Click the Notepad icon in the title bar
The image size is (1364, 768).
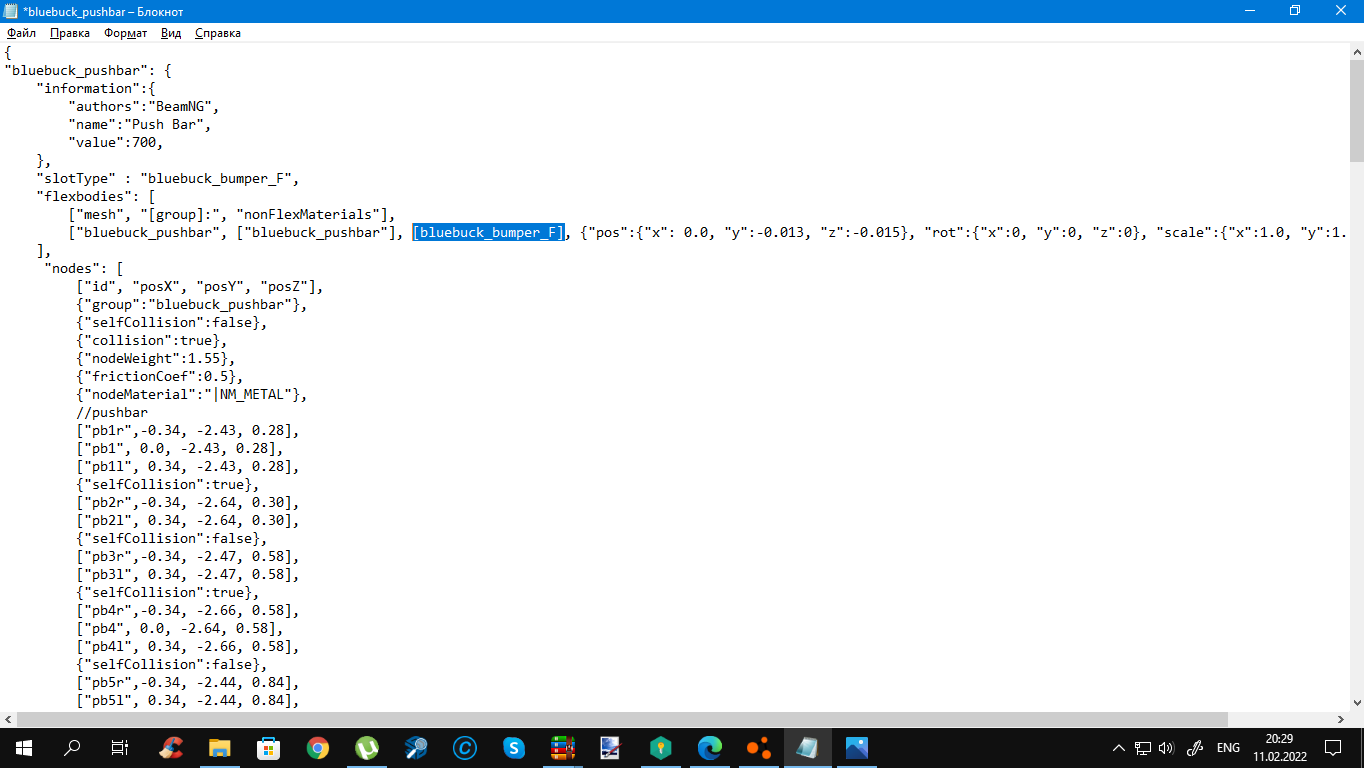(x=12, y=11)
